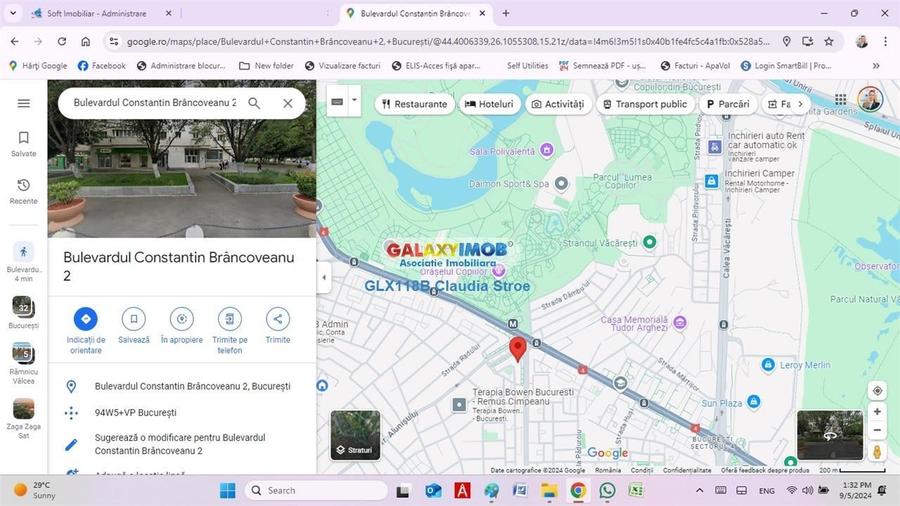This screenshot has height=506, width=900.
Task: Toggle the Straturi layers view
Action: click(x=355, y=435)
